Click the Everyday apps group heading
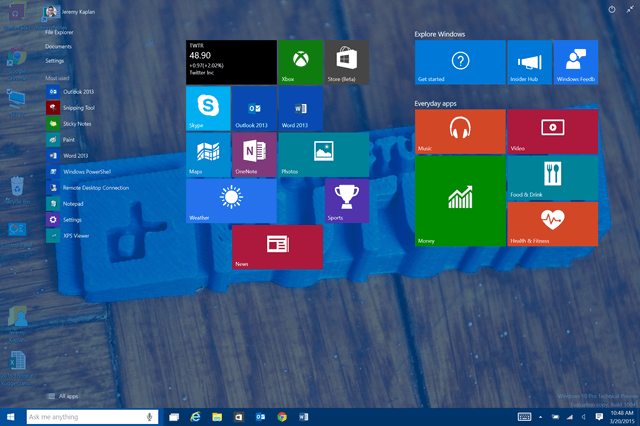The width and height of the screenshot is (640, 426). pos(435,104)
